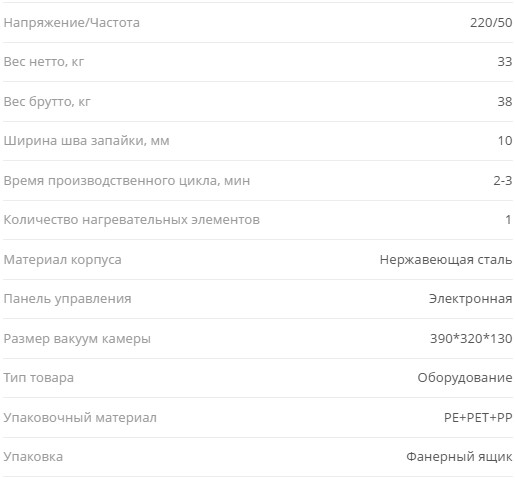Click the PE+PET+PP material value
Image resolution: width=515 pixels, height=482 pixels.
(x=478, y=417)
